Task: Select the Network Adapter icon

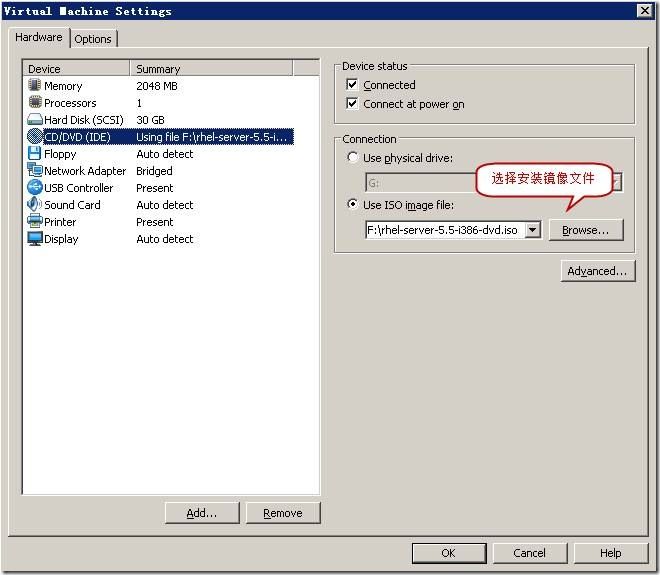Action: coord(35,170)
